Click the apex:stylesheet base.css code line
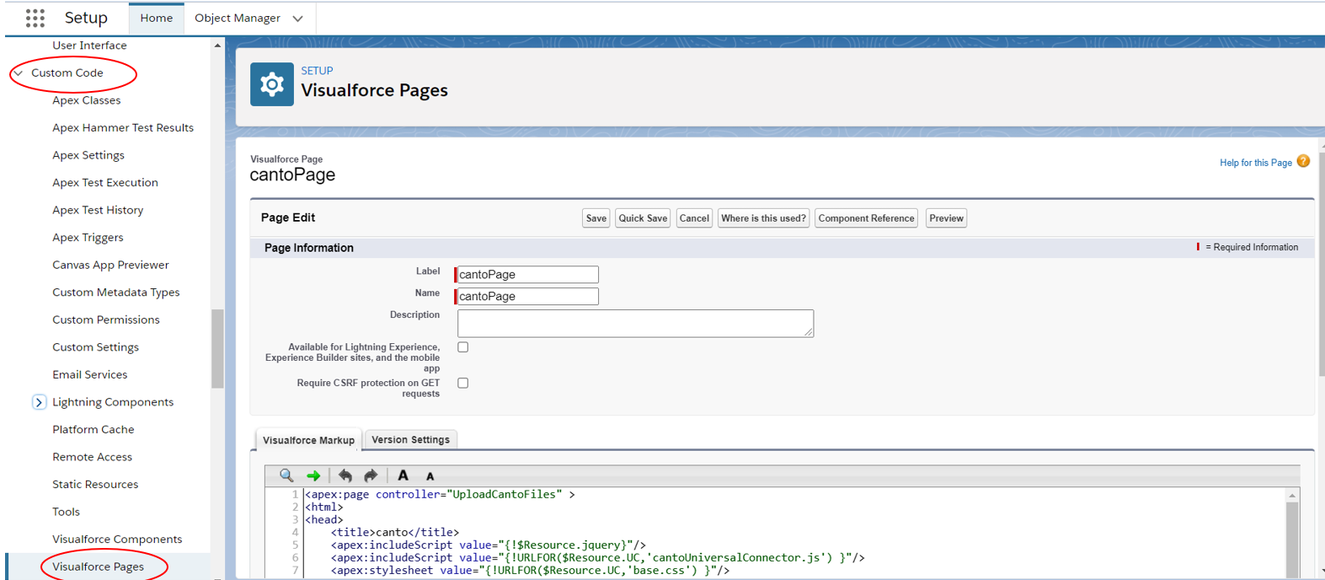Image resolution: width=1325 pixels, height=580 pixels. (x=531, y=570)
